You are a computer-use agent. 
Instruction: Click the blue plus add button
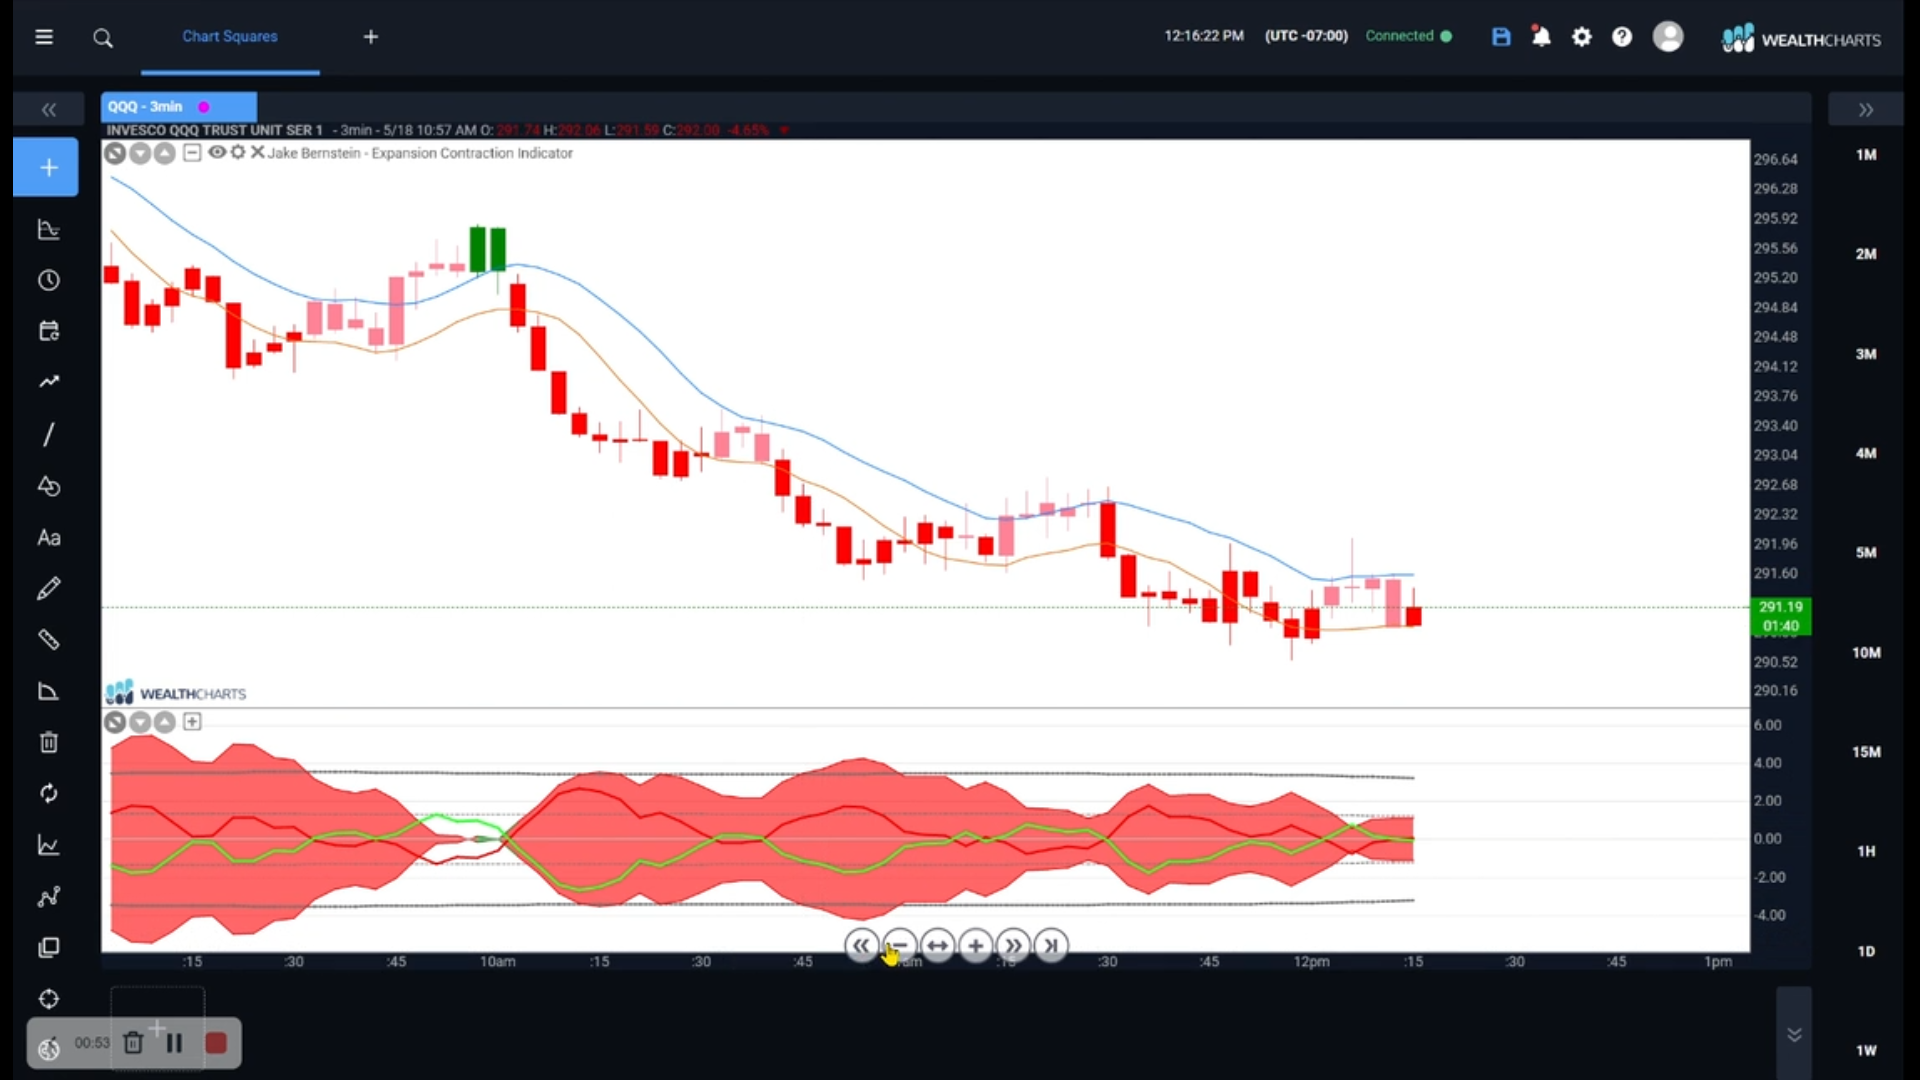pyautogui.click(x=46, y=167)
